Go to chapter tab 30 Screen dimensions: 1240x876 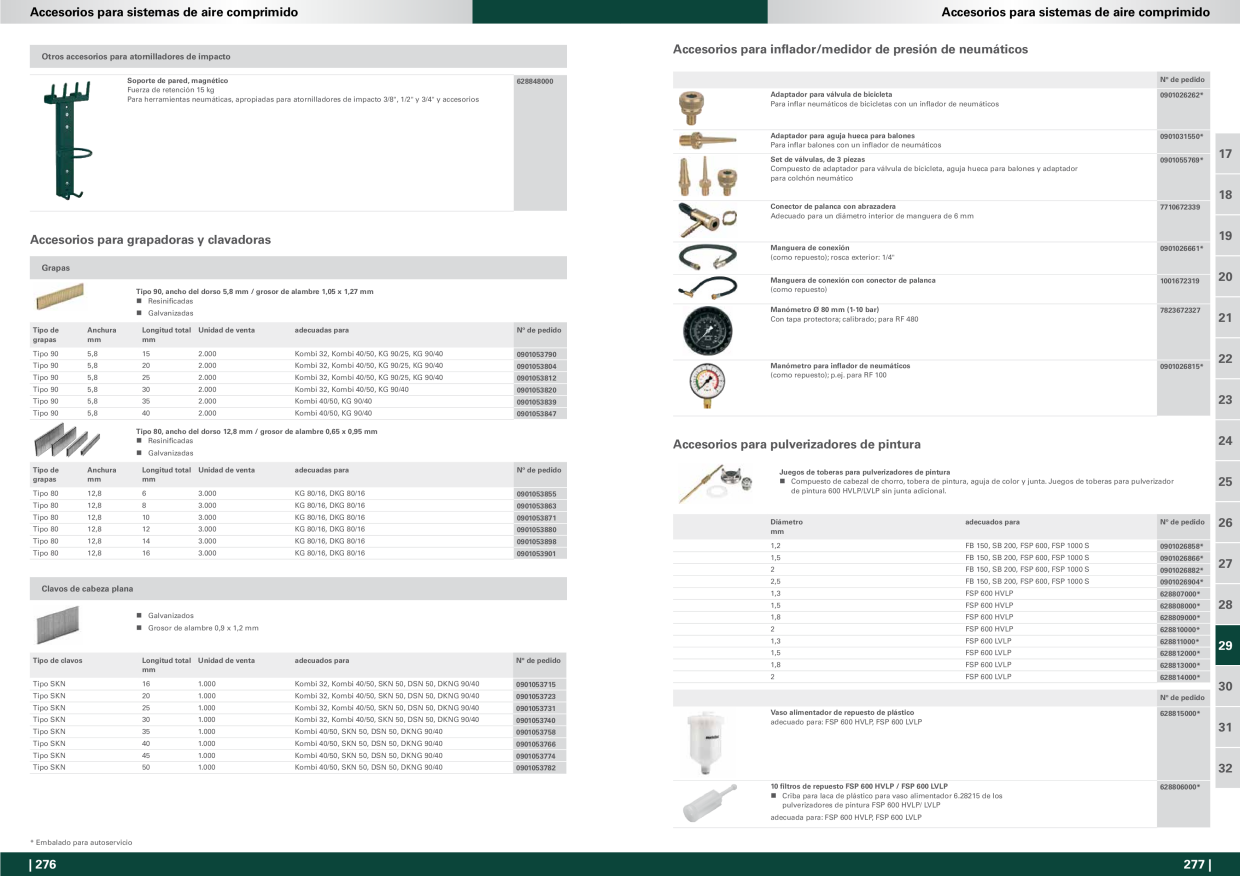pos(1225,687)
